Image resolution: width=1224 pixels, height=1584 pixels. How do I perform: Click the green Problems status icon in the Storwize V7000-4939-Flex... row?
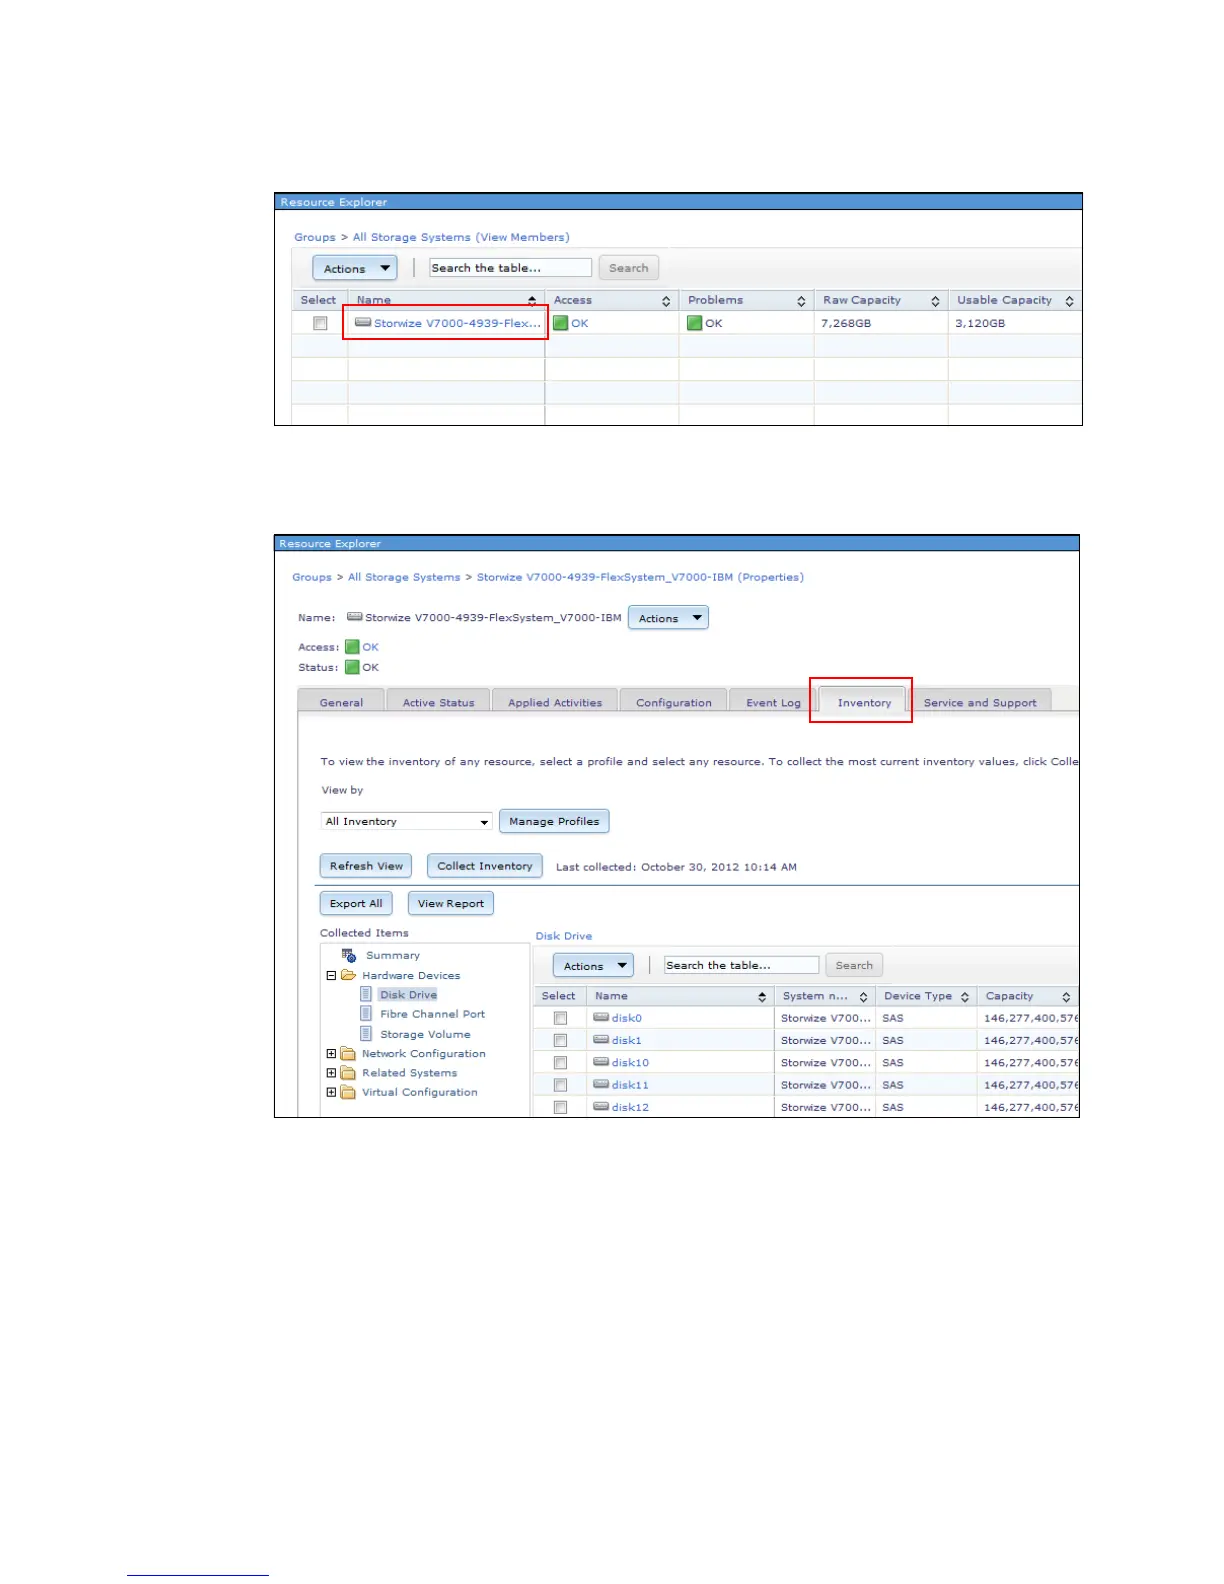[x=694, y=323]
